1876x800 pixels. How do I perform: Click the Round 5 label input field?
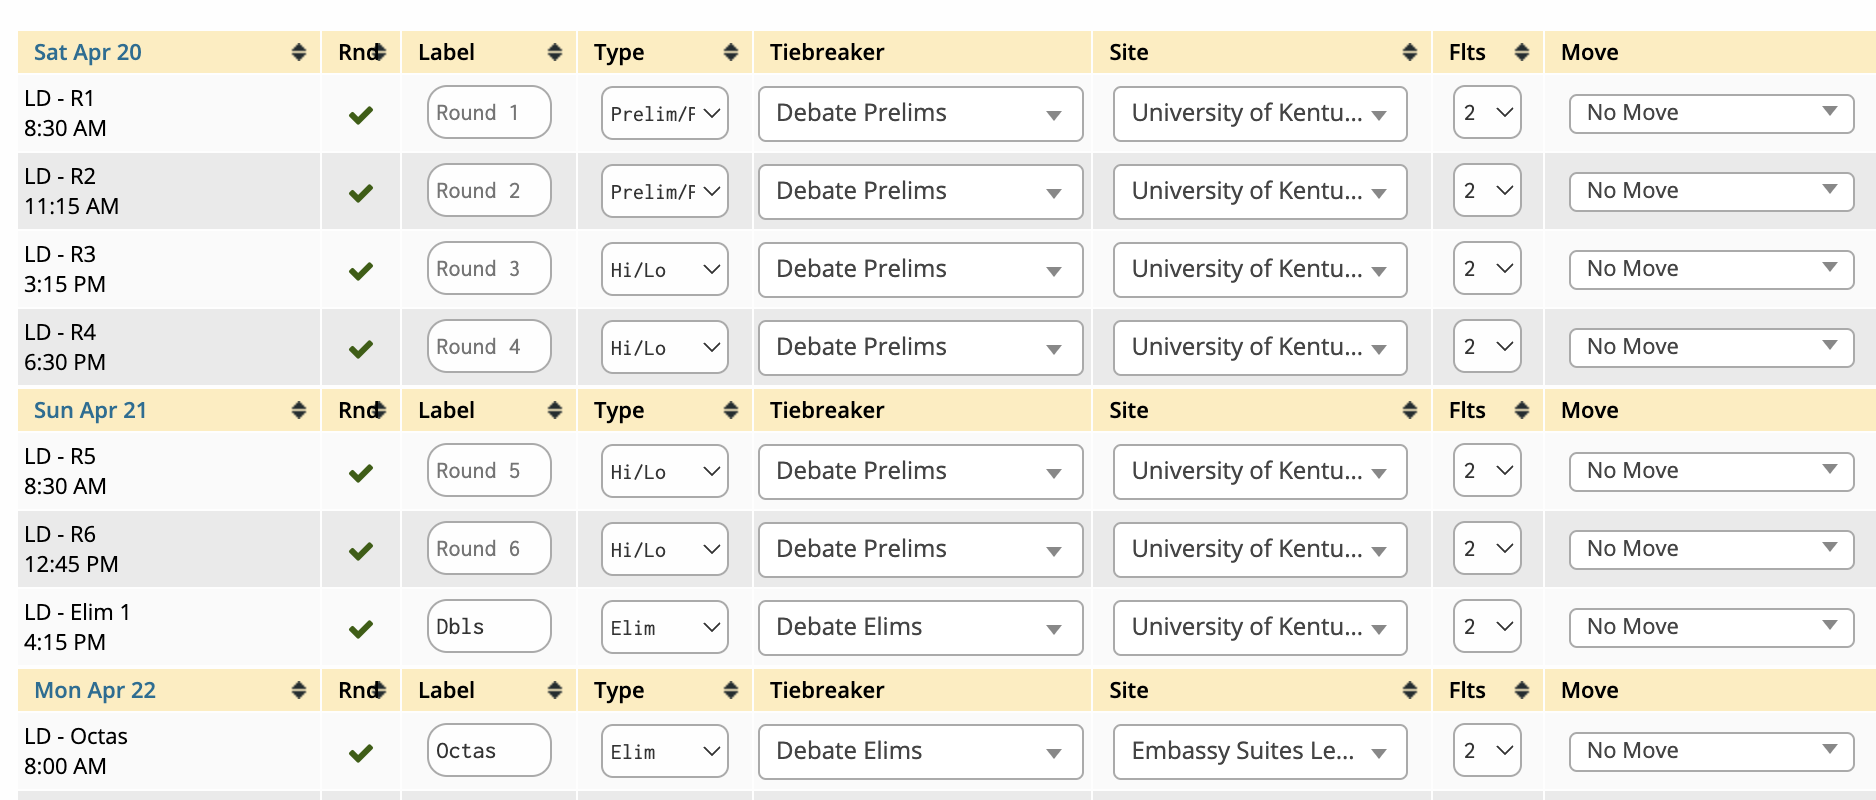[x=488, y=471]
